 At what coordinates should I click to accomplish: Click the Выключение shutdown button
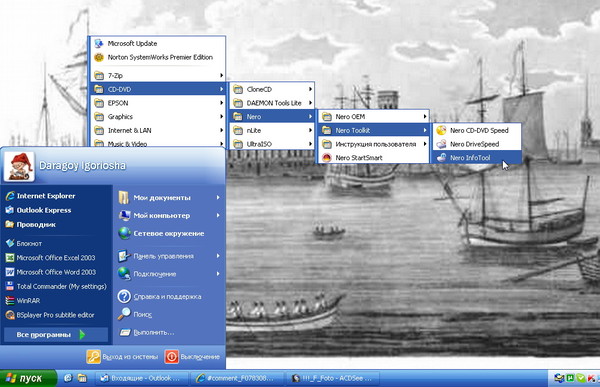(192, 357)
